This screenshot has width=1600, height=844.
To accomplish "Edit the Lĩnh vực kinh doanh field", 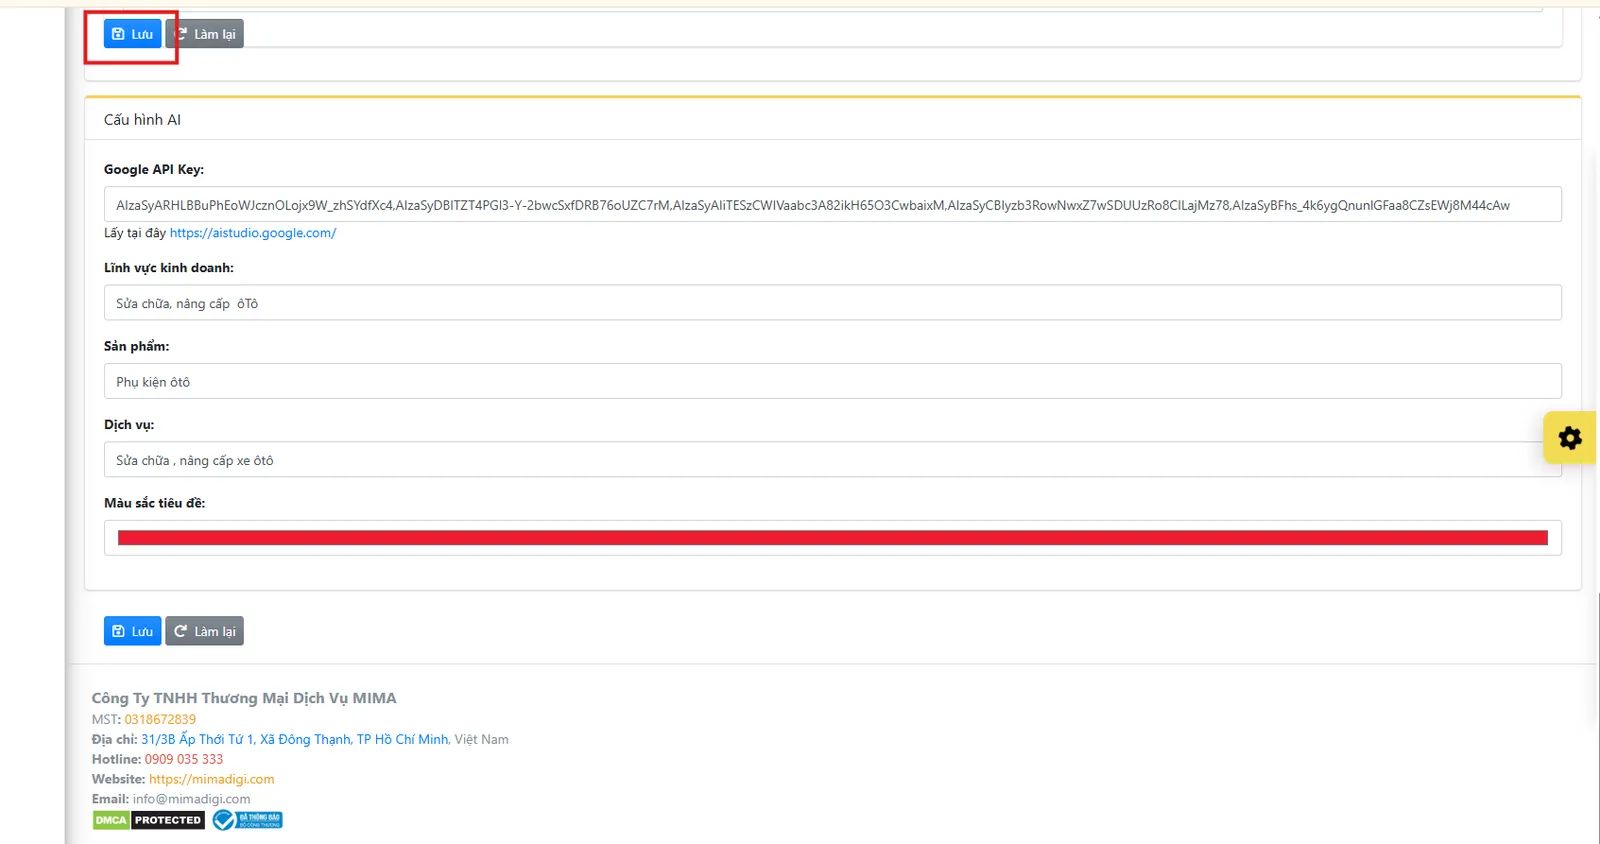I will [x=832, y=303].
